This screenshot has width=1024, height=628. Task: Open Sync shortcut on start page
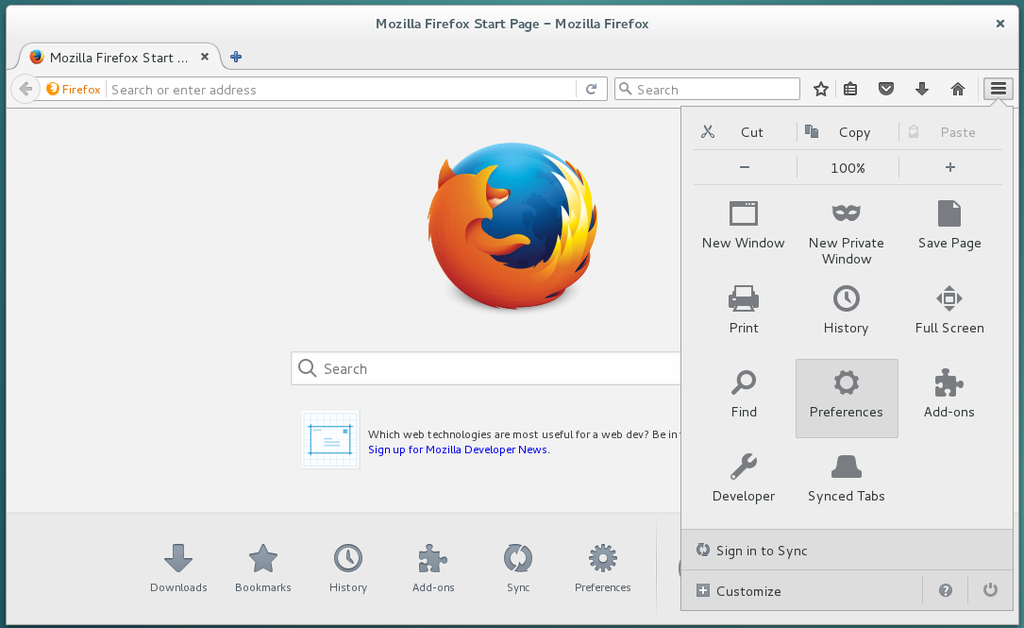pos(518,569)
